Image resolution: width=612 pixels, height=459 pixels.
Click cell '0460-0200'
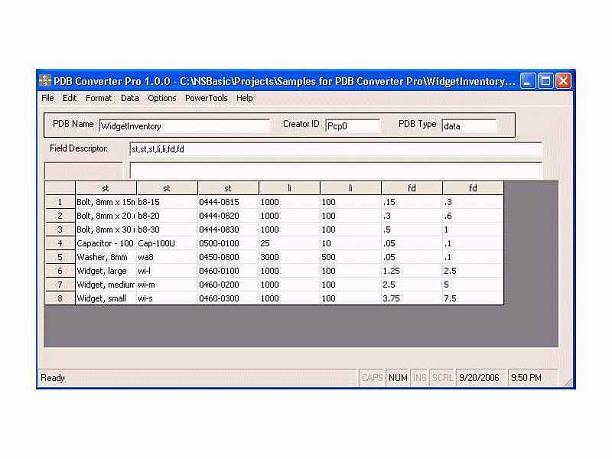(x=228, y=285)
